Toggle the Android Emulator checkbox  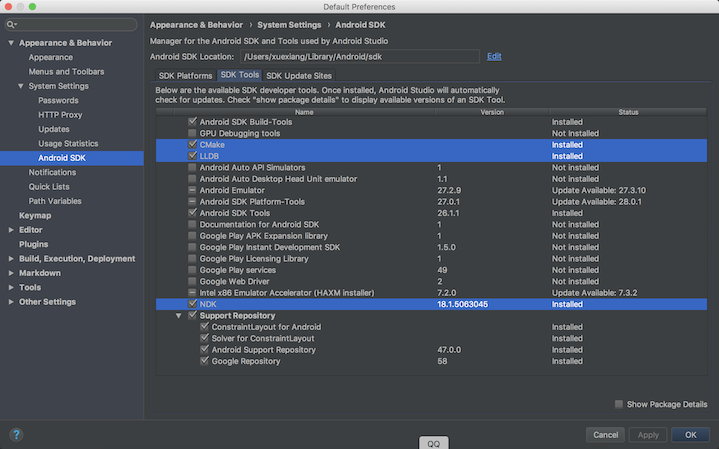coord(192,190)
